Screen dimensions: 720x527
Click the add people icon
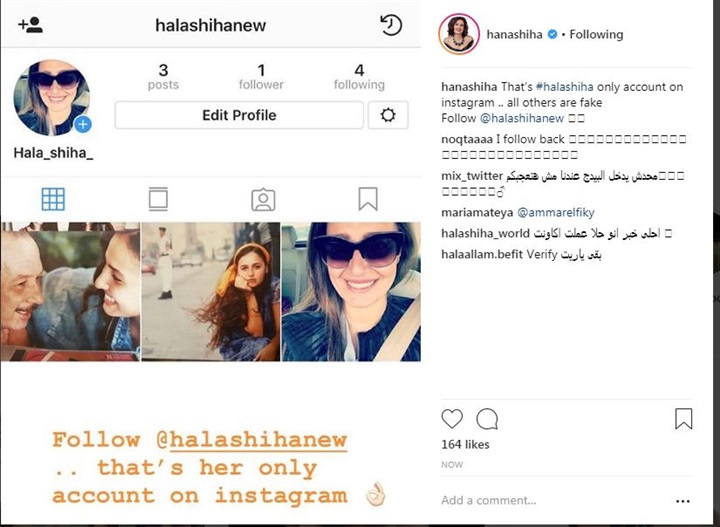[x=30, y=25]
